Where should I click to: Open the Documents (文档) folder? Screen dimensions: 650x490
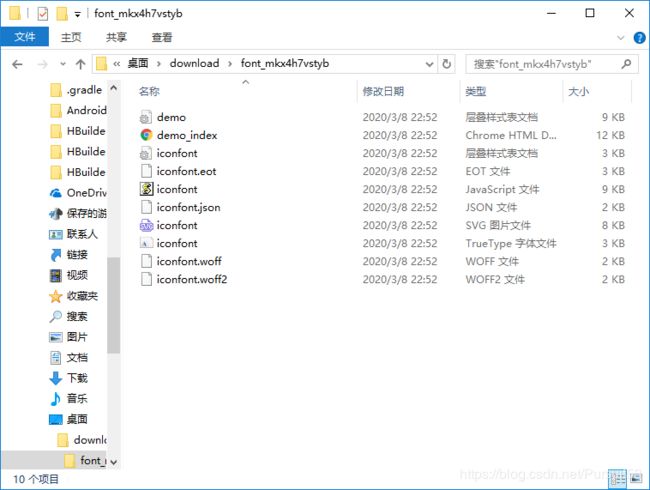[x=68, y=358]
